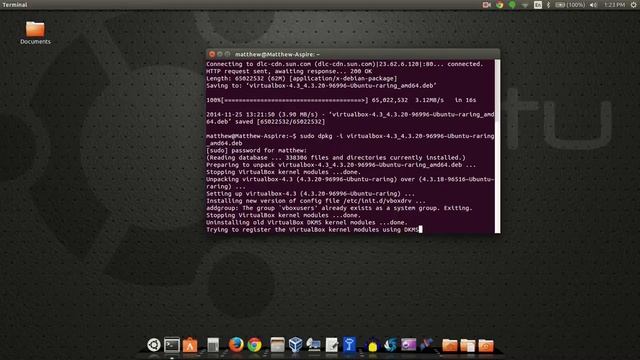Close the terminal window
This screenshot has height=360, width=640.
point(211,54)
